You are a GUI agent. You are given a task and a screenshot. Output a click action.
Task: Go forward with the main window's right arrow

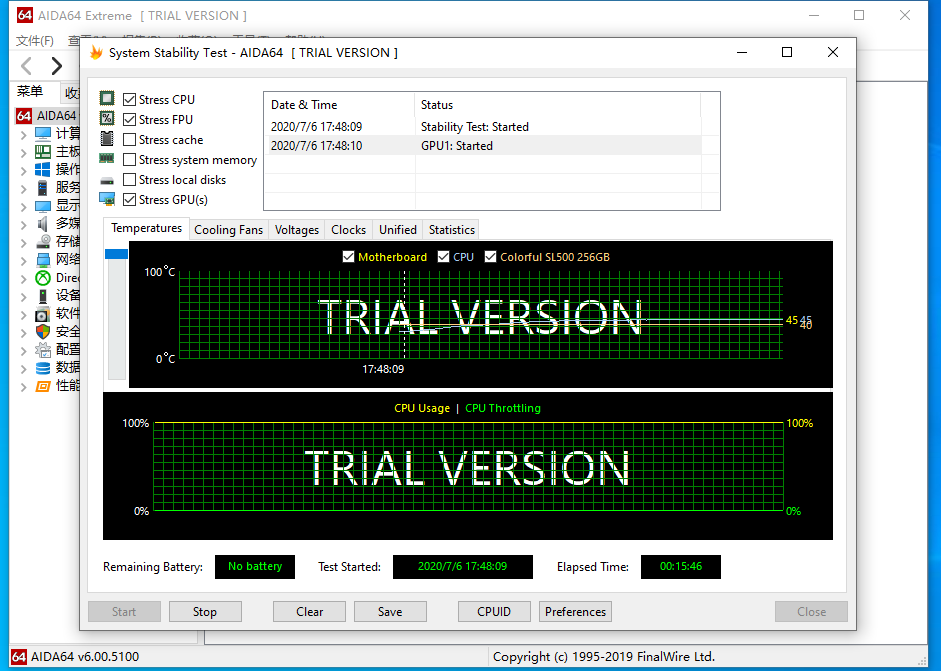56,66
